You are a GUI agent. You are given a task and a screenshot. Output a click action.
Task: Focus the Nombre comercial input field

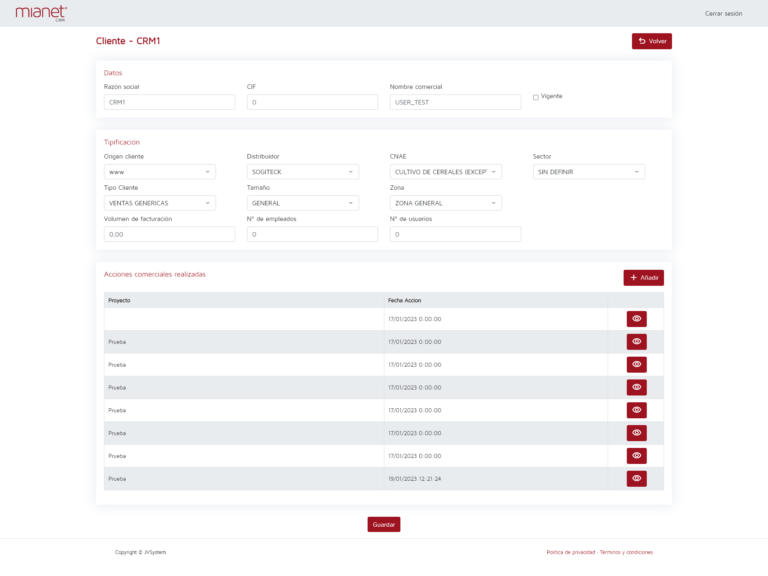click(x=456, y=102)
